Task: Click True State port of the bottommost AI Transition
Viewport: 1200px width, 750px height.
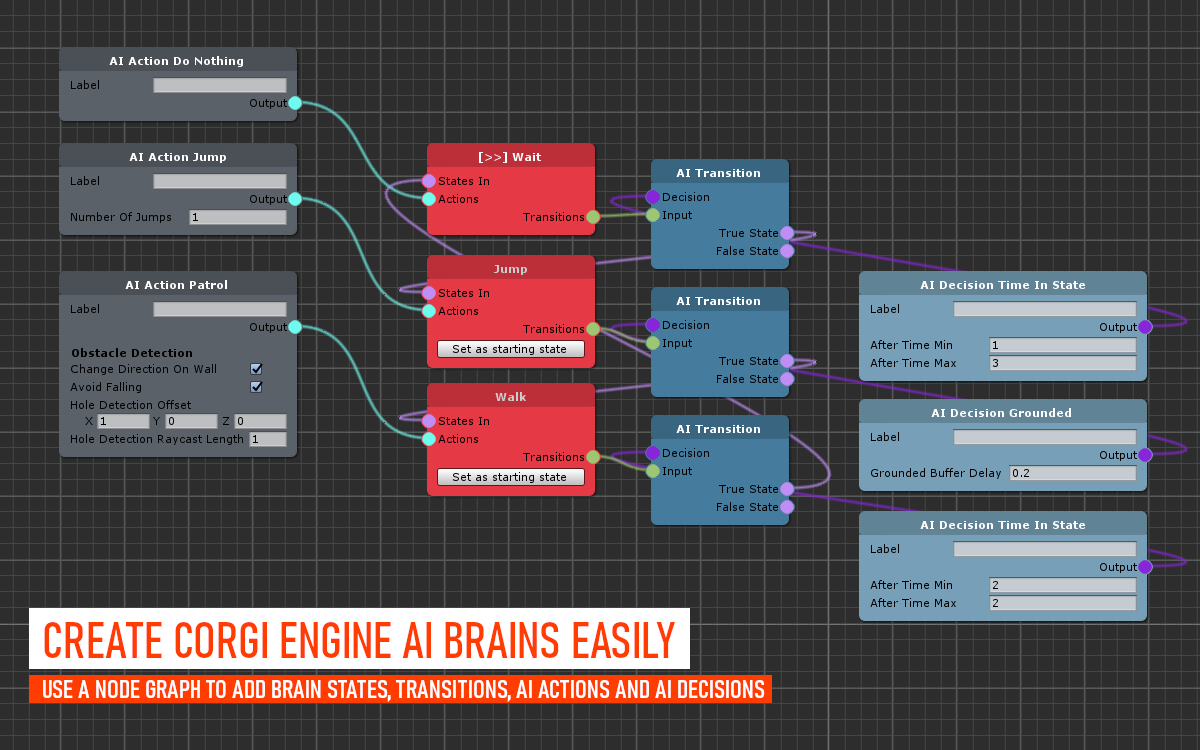Action: point(787,489)
